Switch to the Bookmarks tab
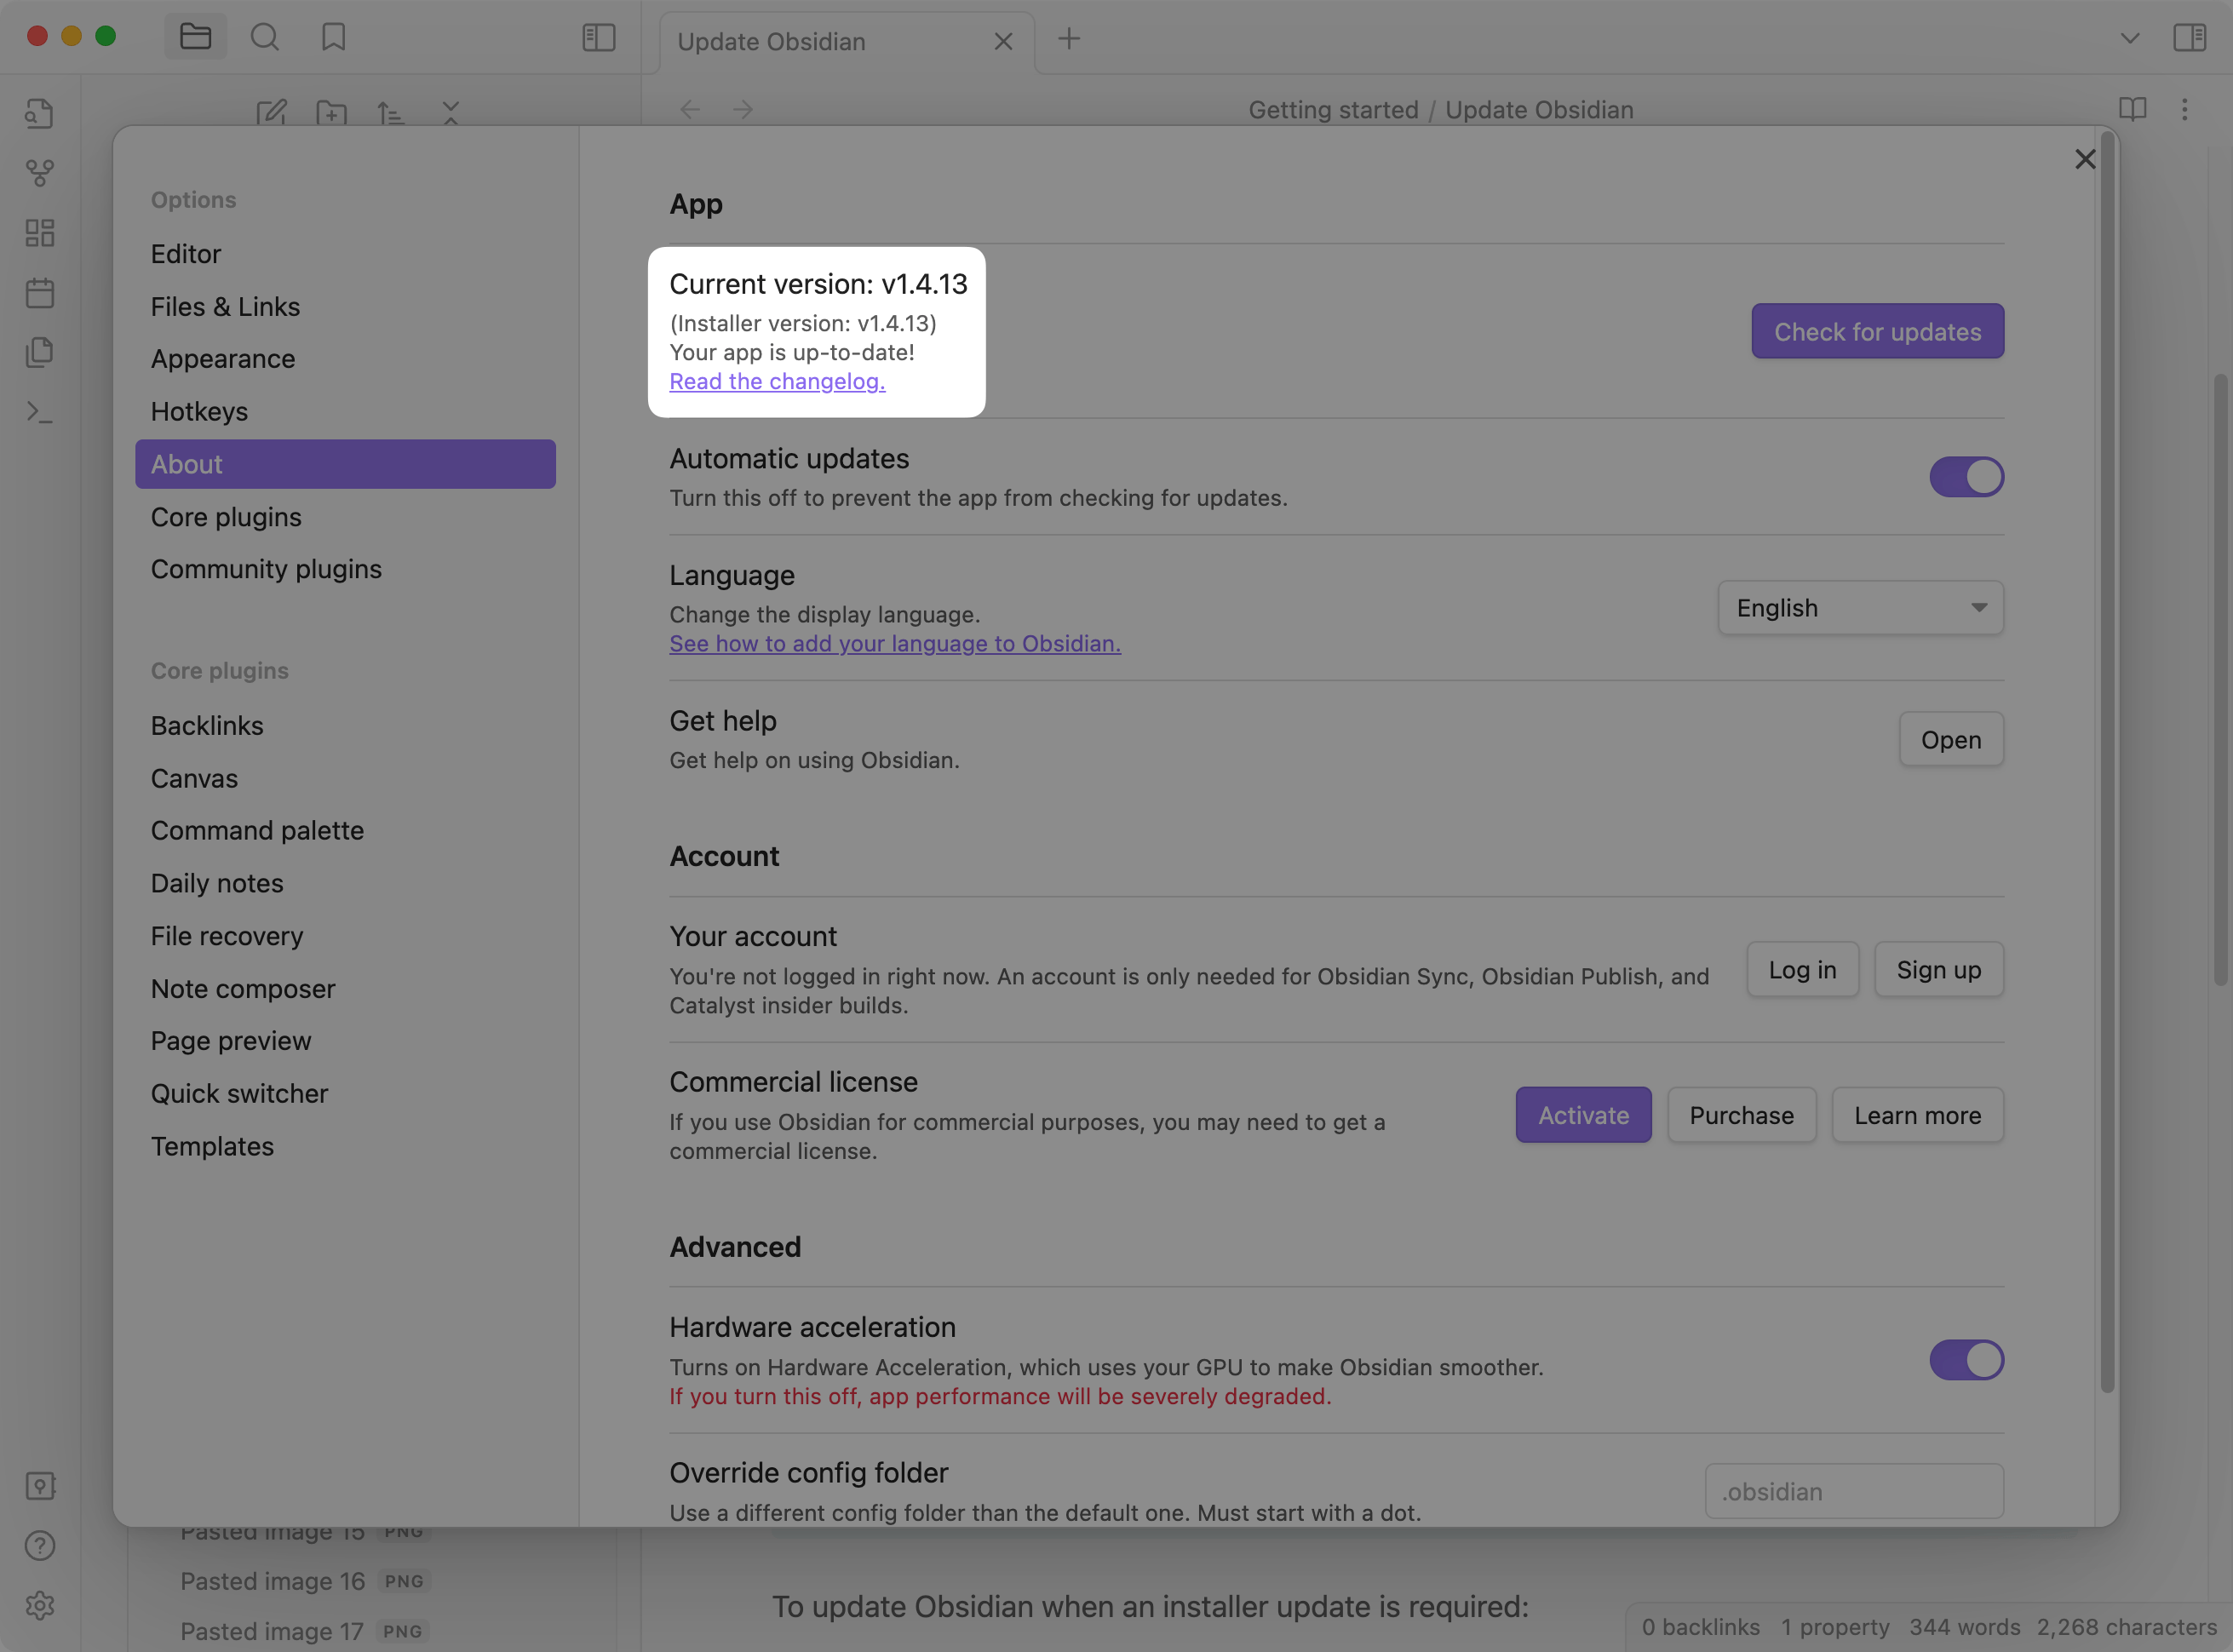The image size is (2233, 1652). [x=334, y=37]
